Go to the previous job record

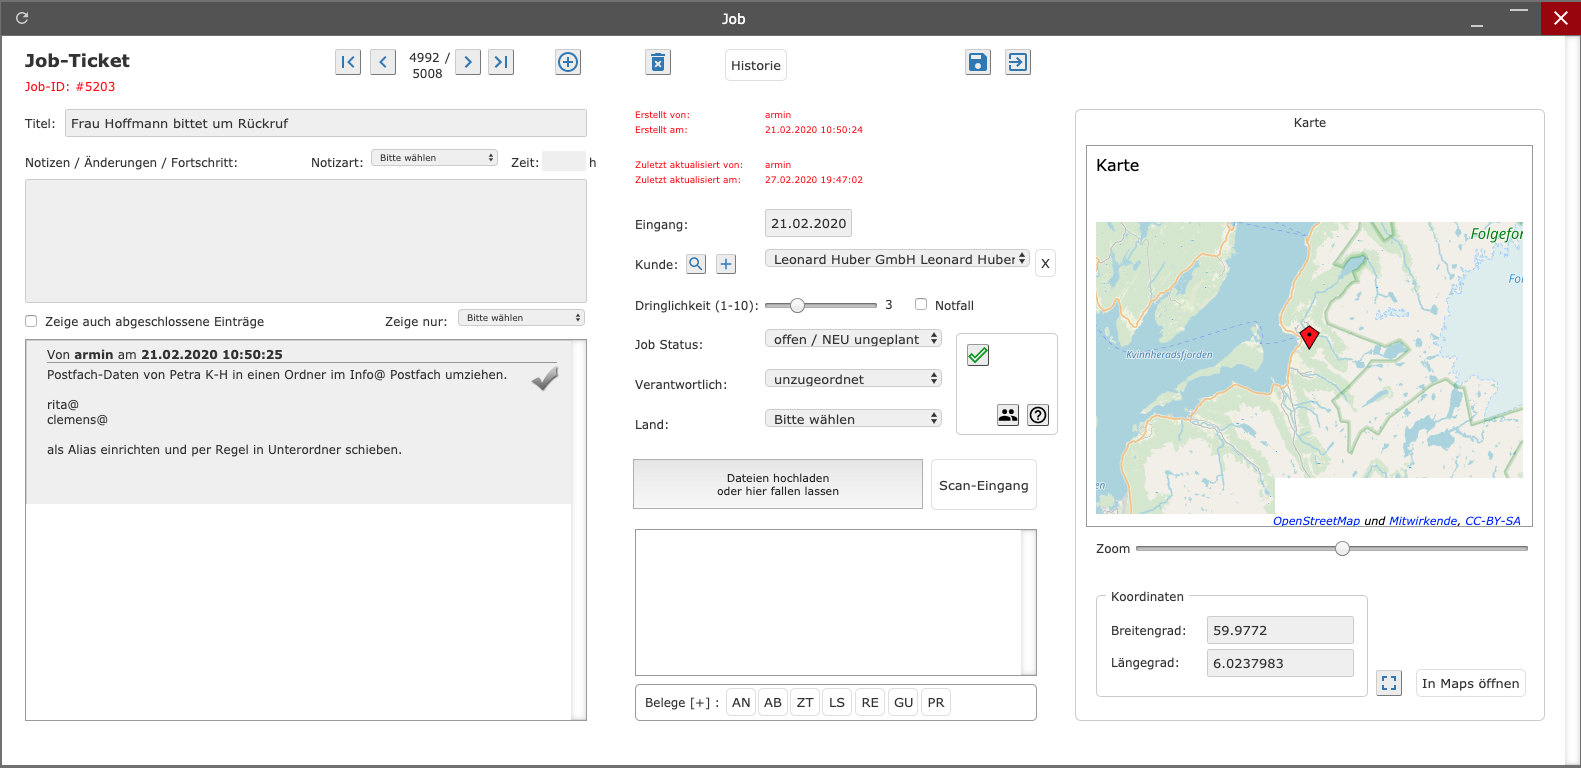pos(383,62)
